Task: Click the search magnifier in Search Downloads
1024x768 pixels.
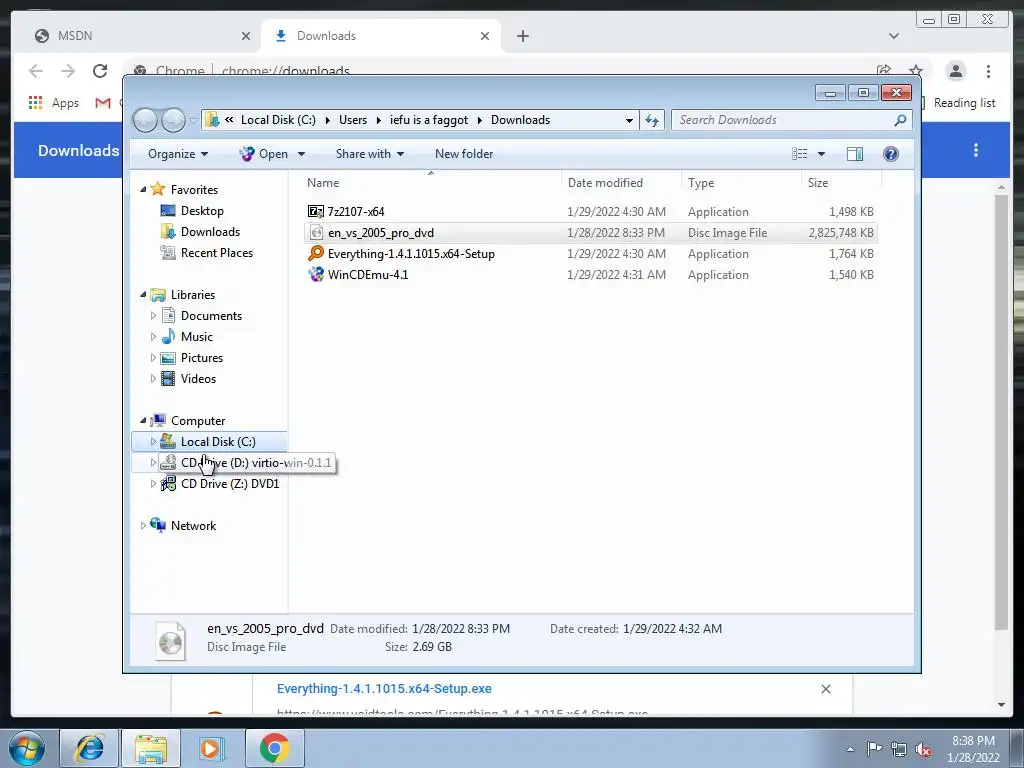Action: tap(901, 120)
